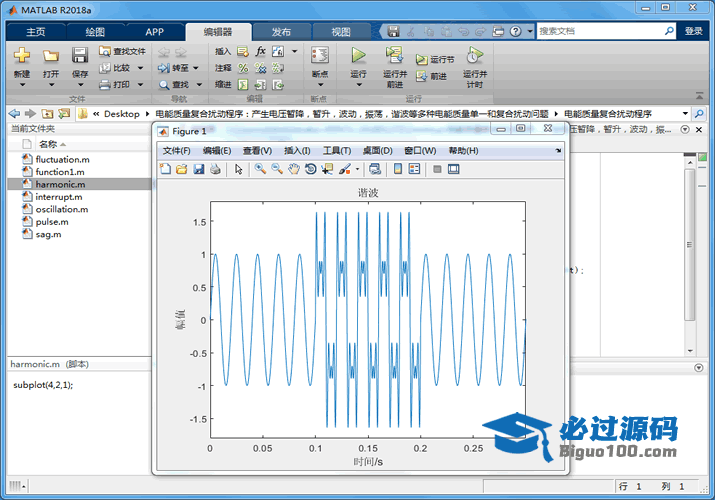This screenshot has width=715, height=500.
Task: Click Run and Time (运行并计时) icon
Action: click(x=475, y=55)
